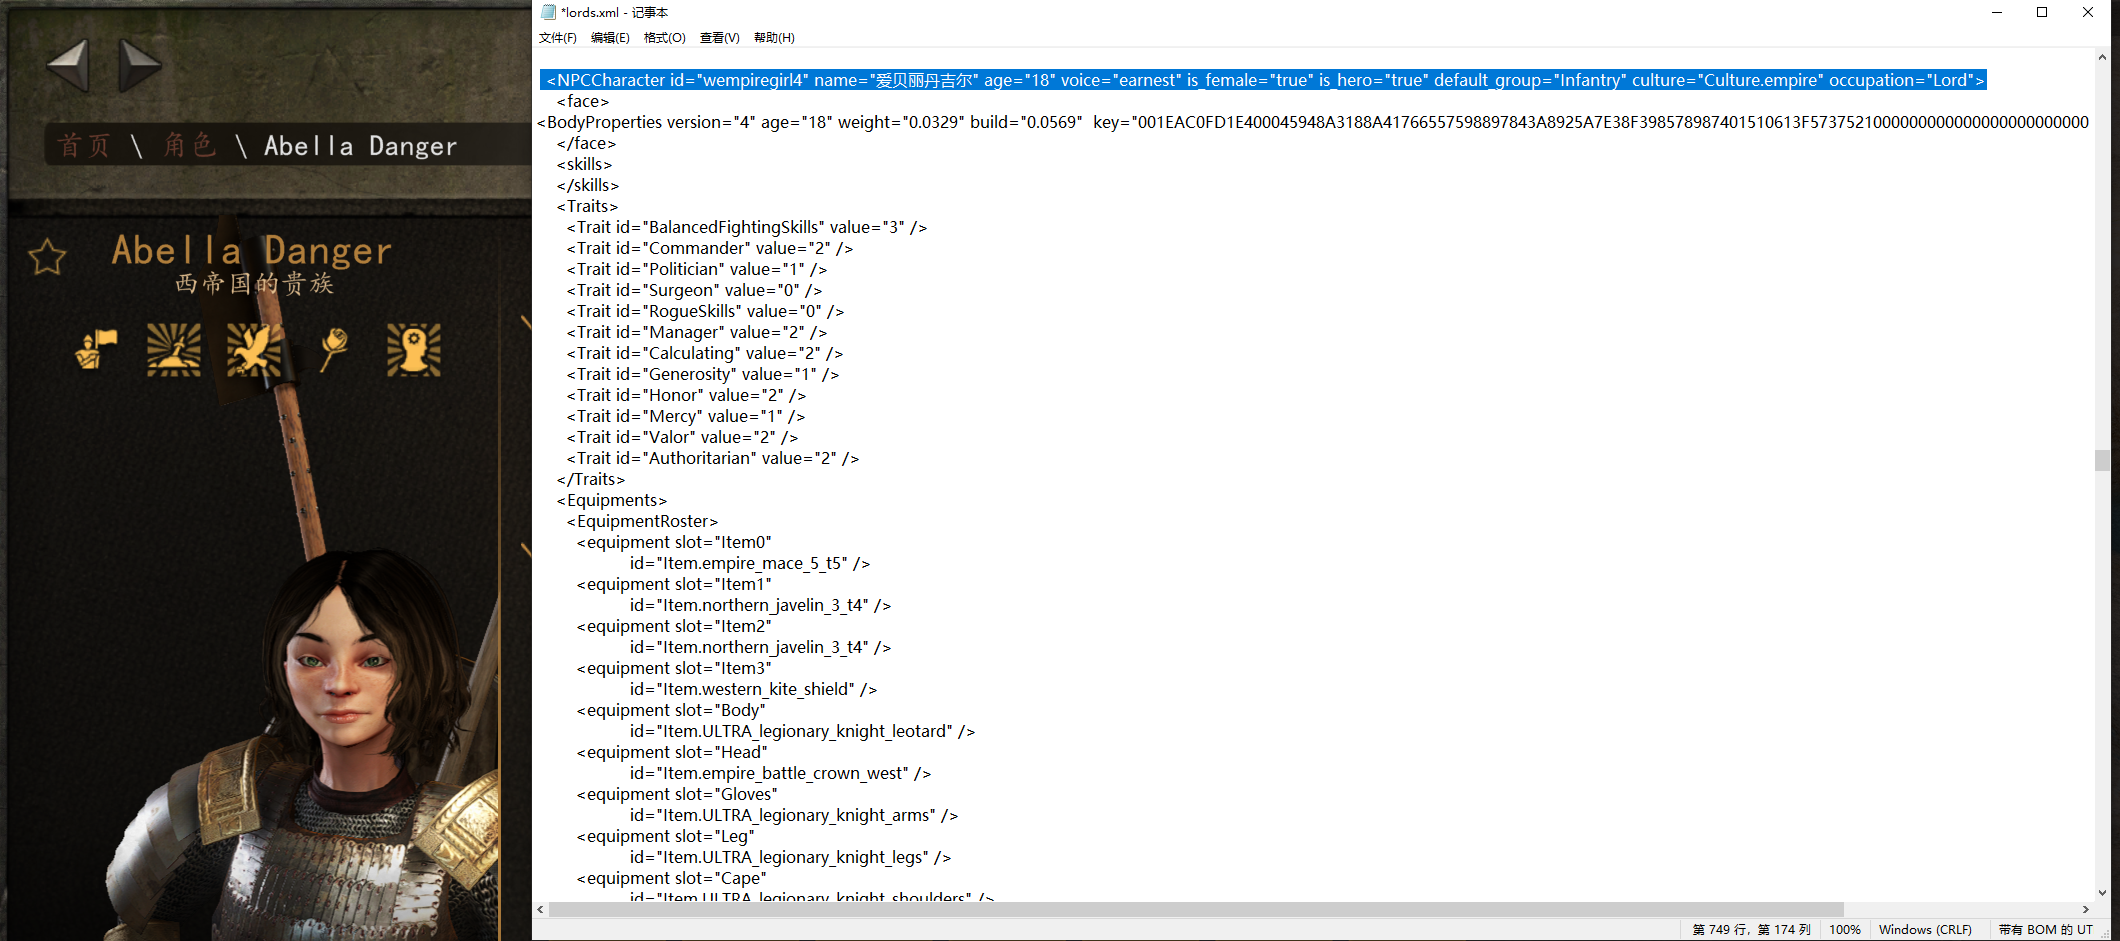Click the ULTRA_legionary_knight_arms id line
Screen dimensions: 2120x941
coord(794,815)
